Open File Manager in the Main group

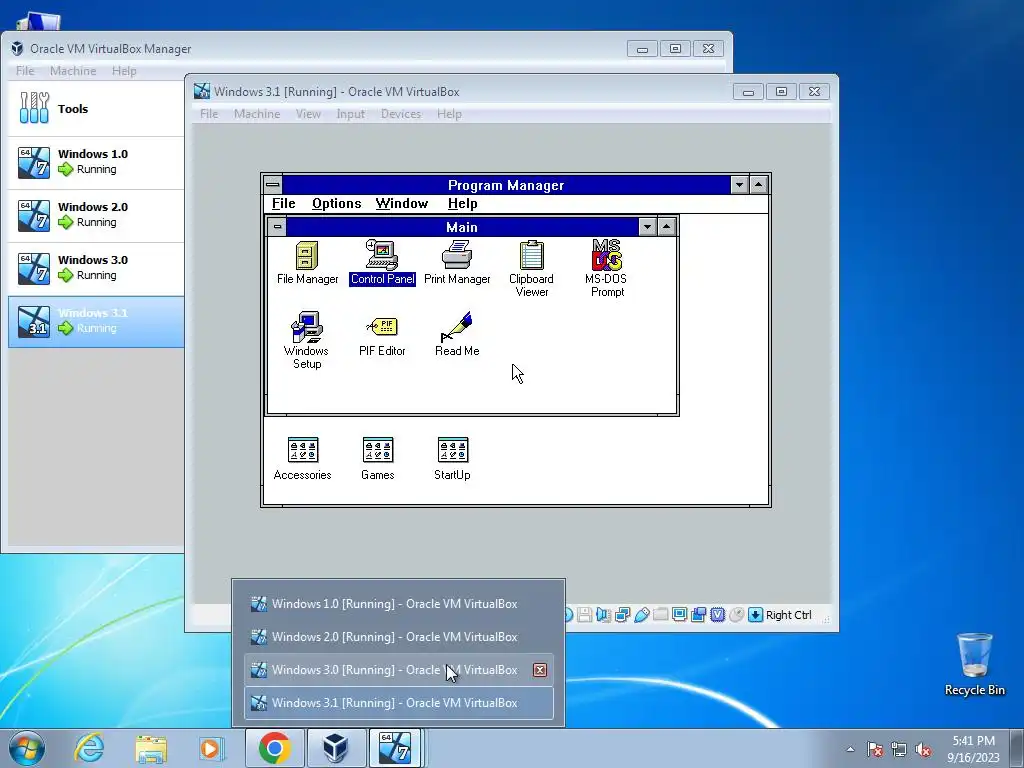(307, 263)
